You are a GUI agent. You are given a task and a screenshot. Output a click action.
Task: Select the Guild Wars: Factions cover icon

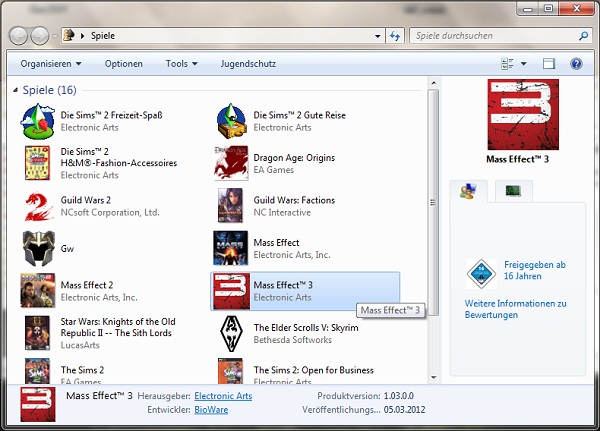[230, 206]
